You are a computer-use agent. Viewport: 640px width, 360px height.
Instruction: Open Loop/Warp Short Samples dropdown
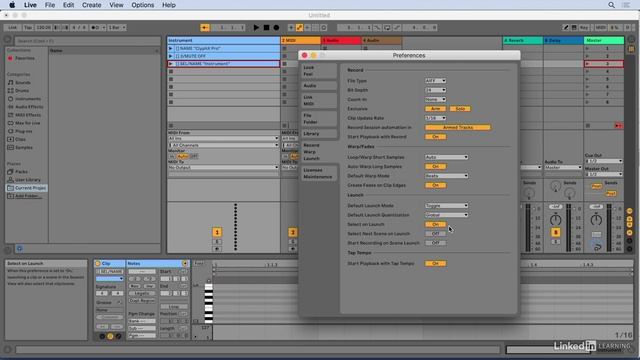point(446,157)
